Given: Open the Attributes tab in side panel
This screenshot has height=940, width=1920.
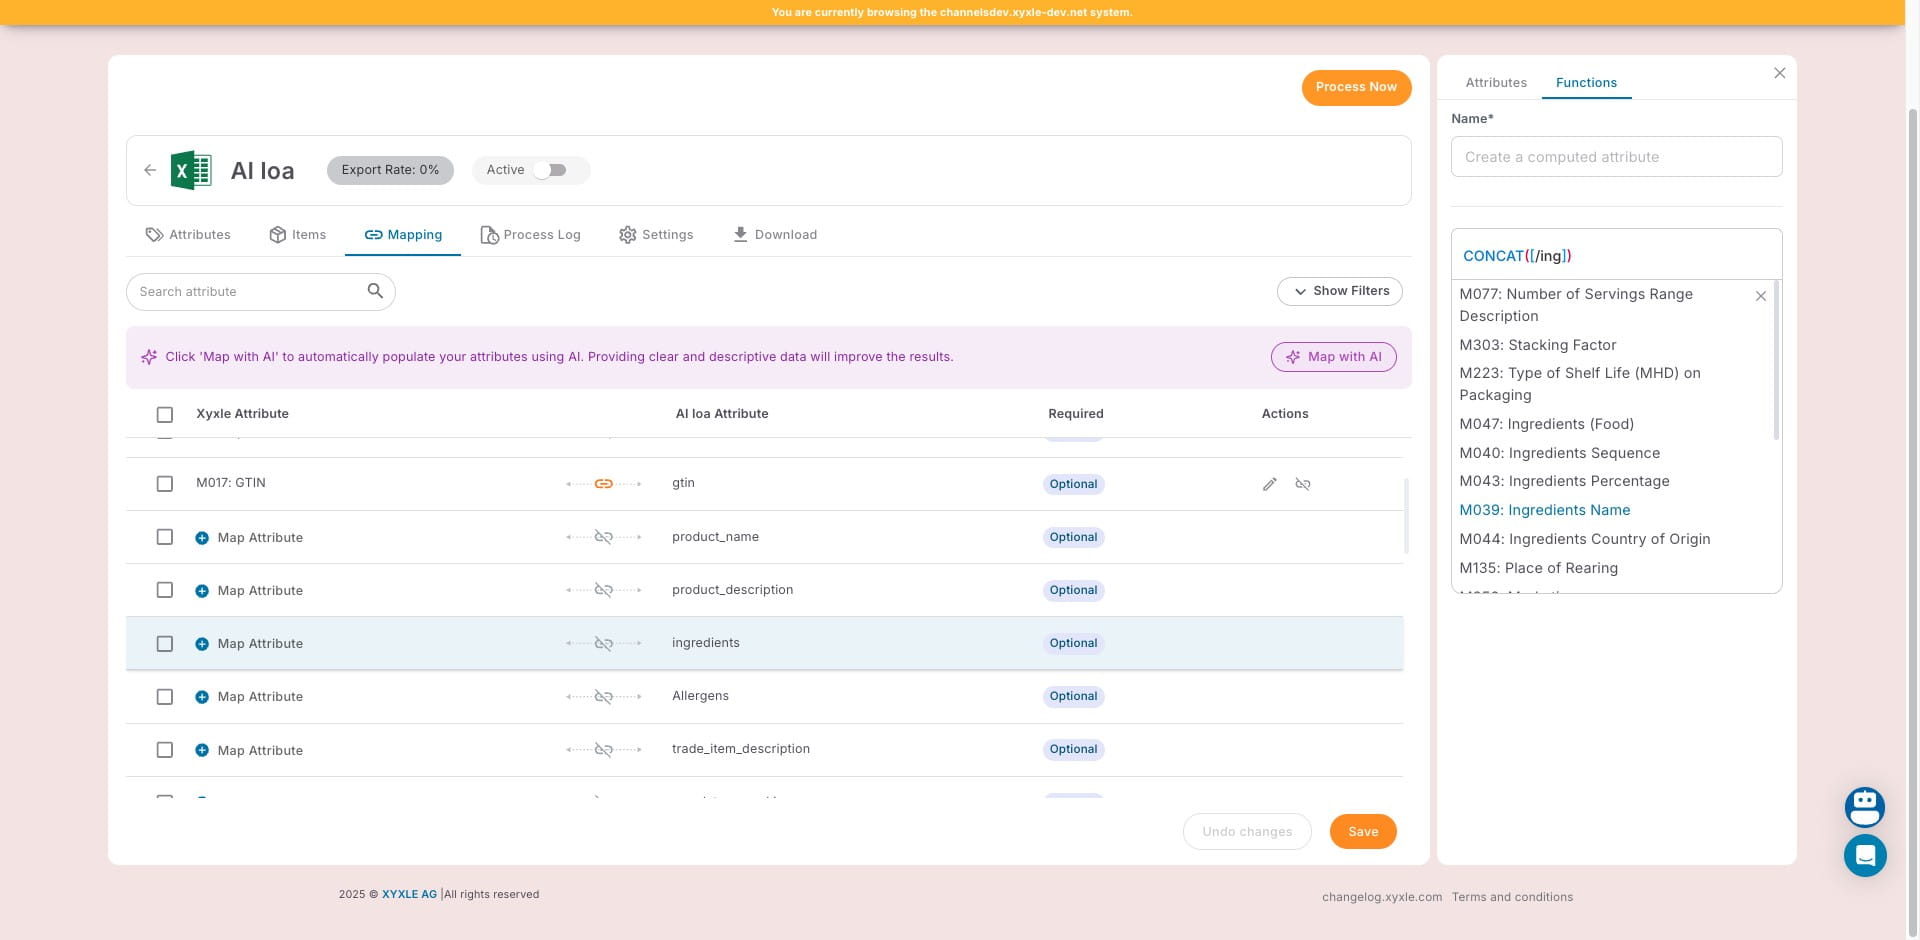Looking at the screenshot, I should point(1495,83).
